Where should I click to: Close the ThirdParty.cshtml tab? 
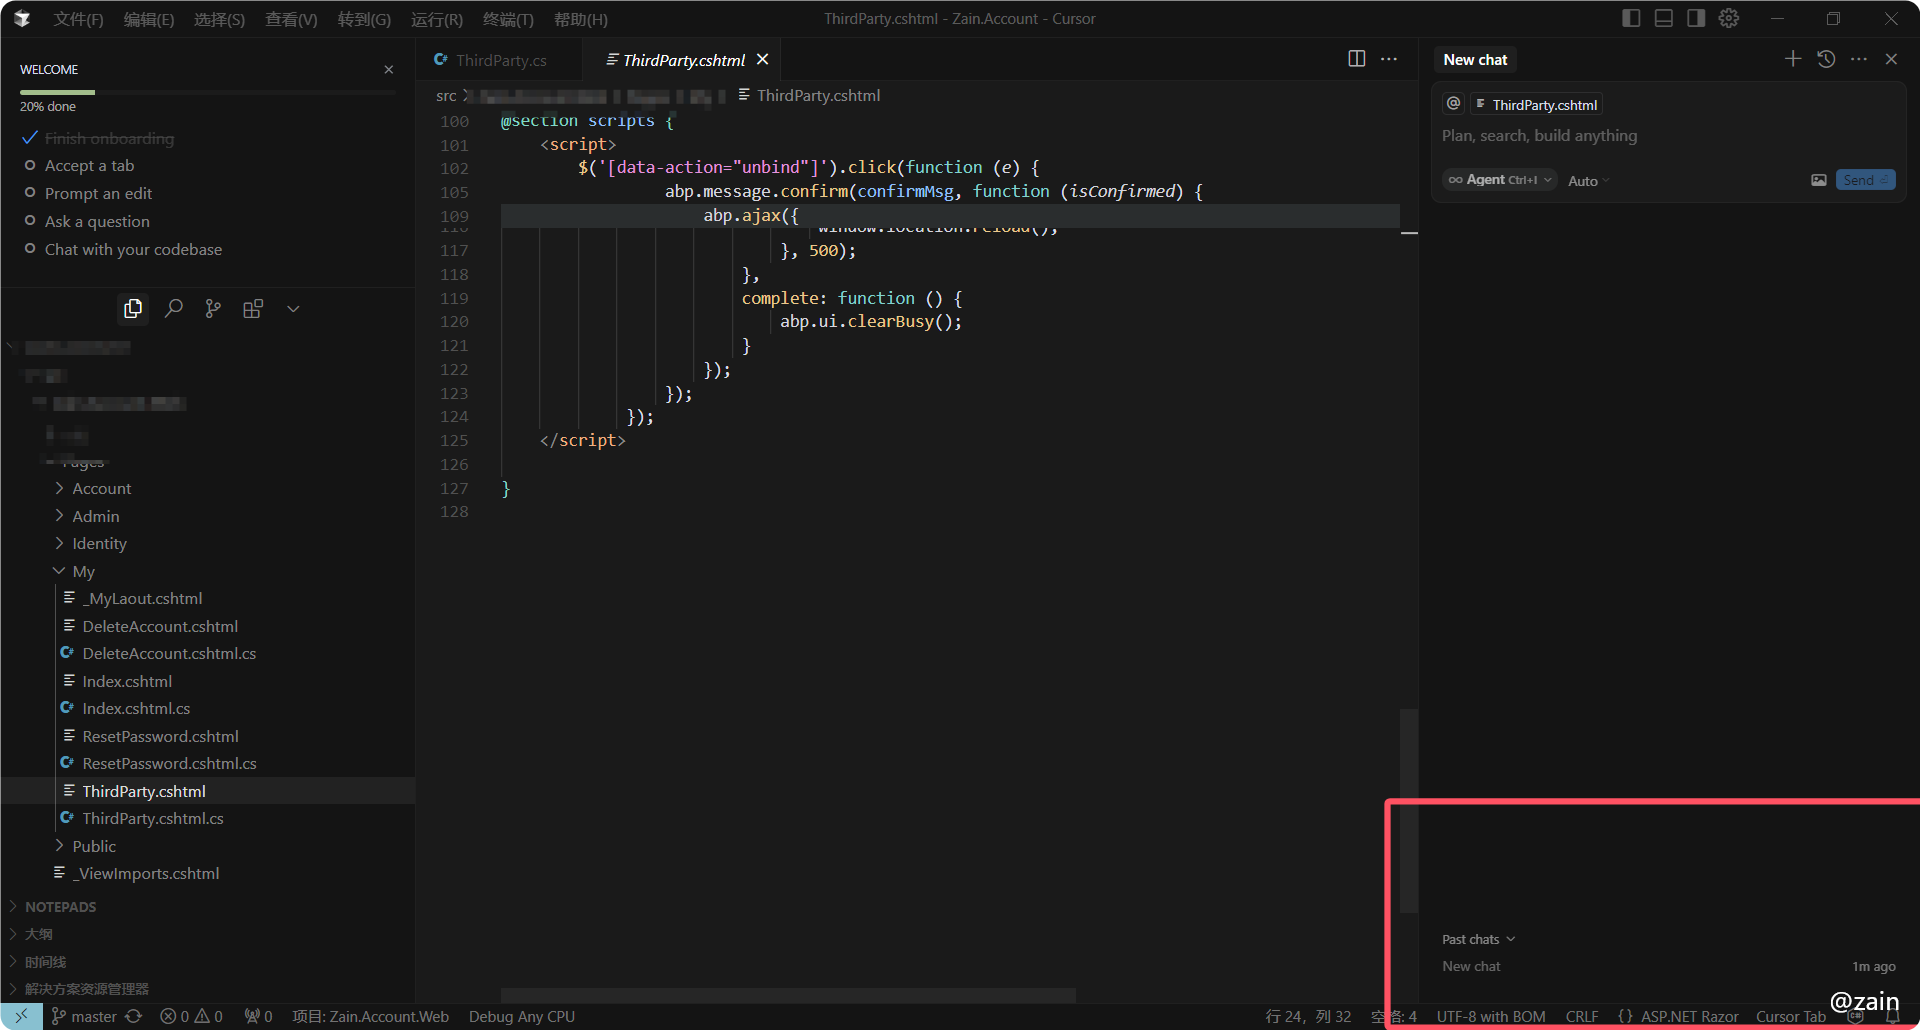(x=763, y=59)
